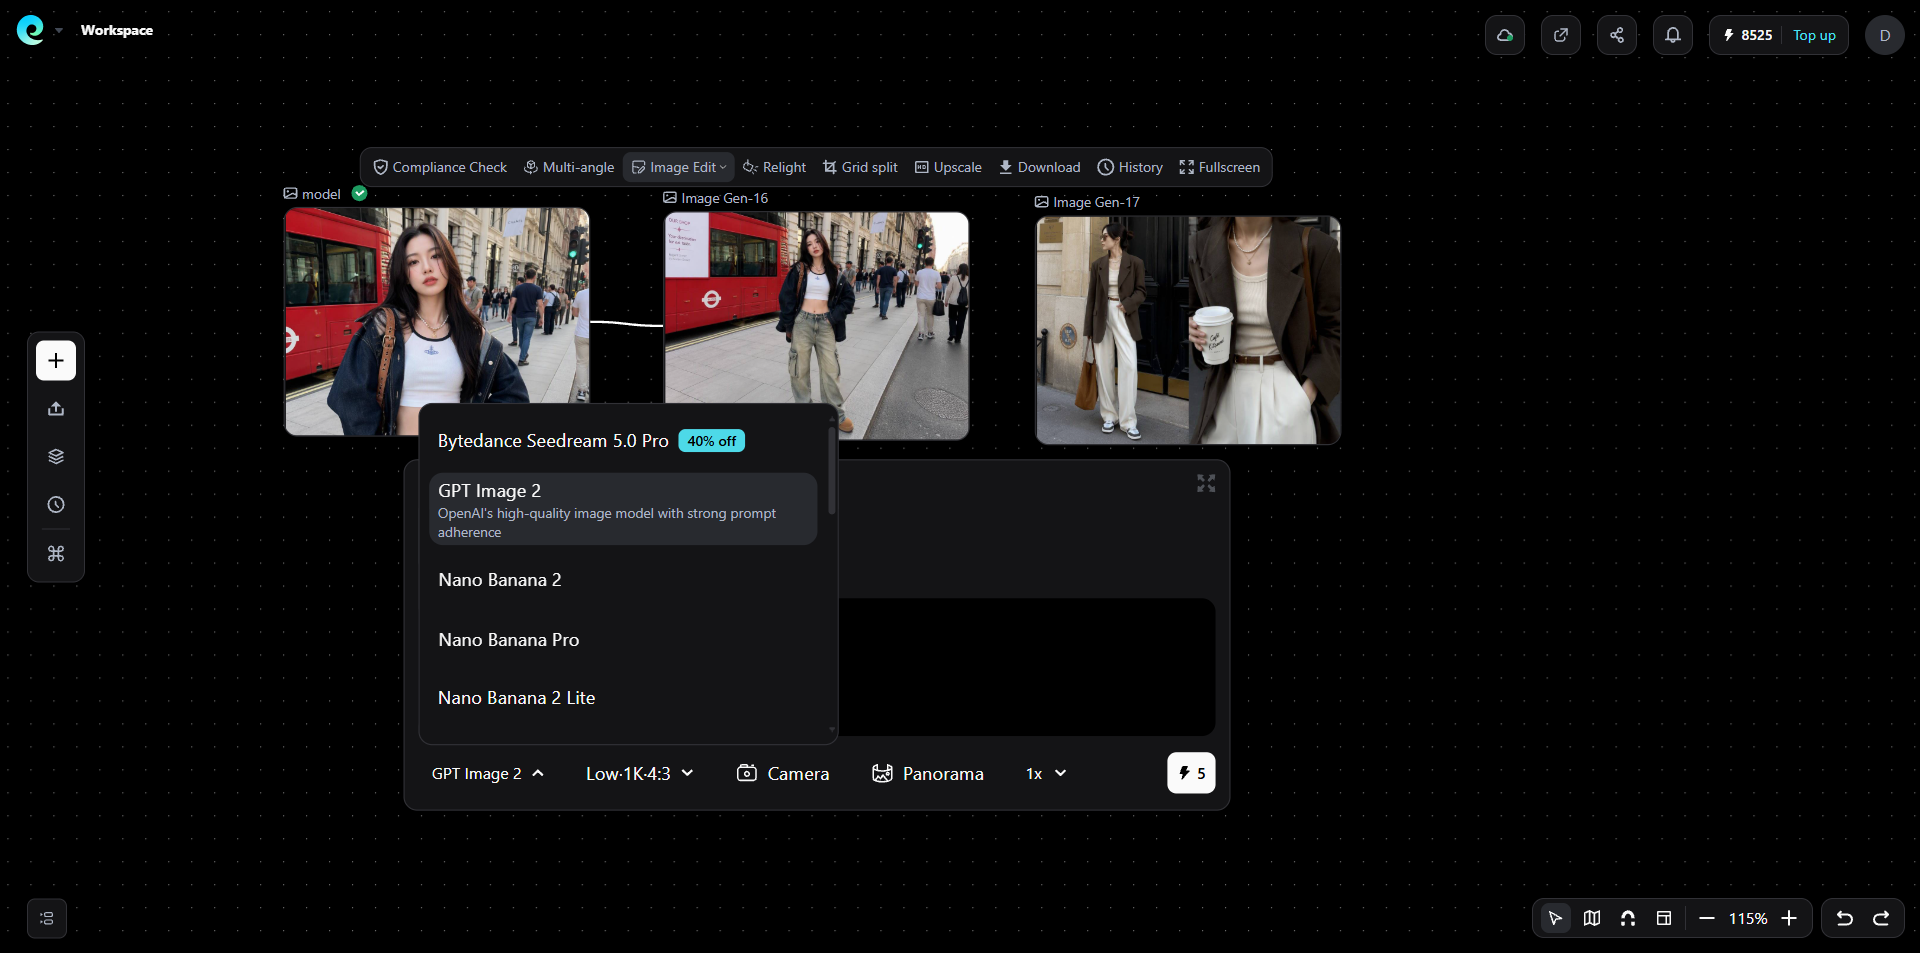
Task: Choose Nano Banana 2 model
Action: click(x=623, y=580)
